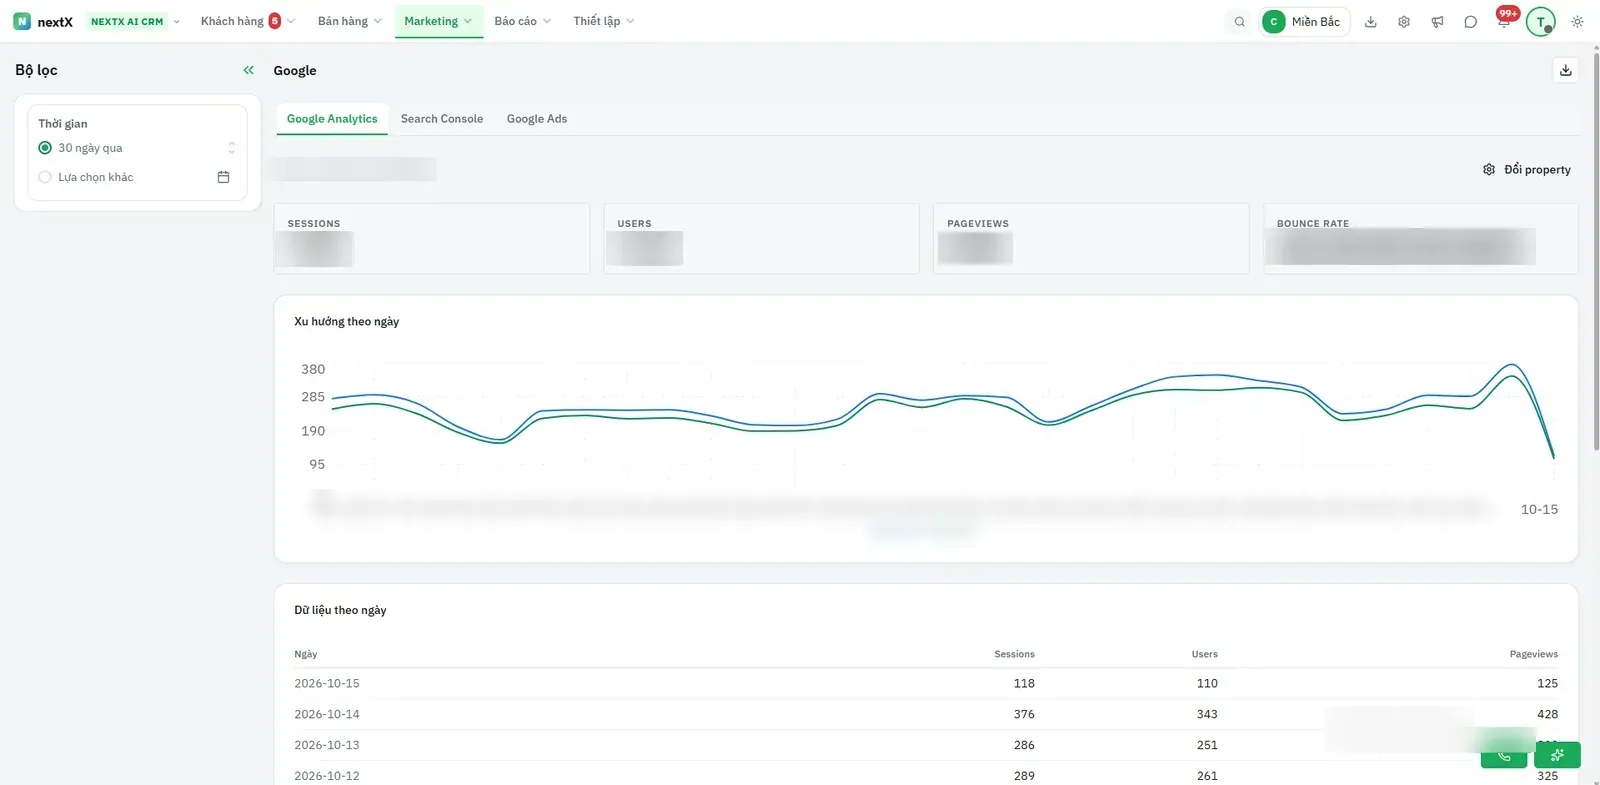Click the user avatar labeled T
The image size is (1600, 785).
[x=1541, y=21]
